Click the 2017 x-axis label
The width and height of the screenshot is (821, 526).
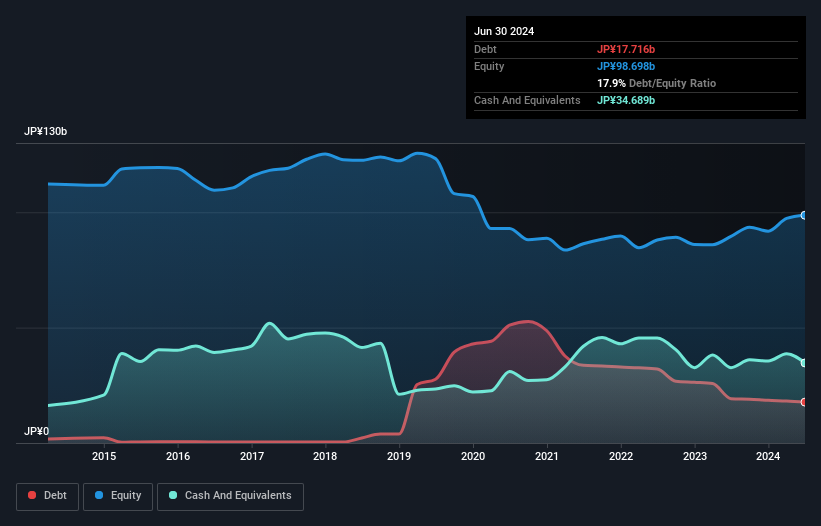click(x=252, y=456)
